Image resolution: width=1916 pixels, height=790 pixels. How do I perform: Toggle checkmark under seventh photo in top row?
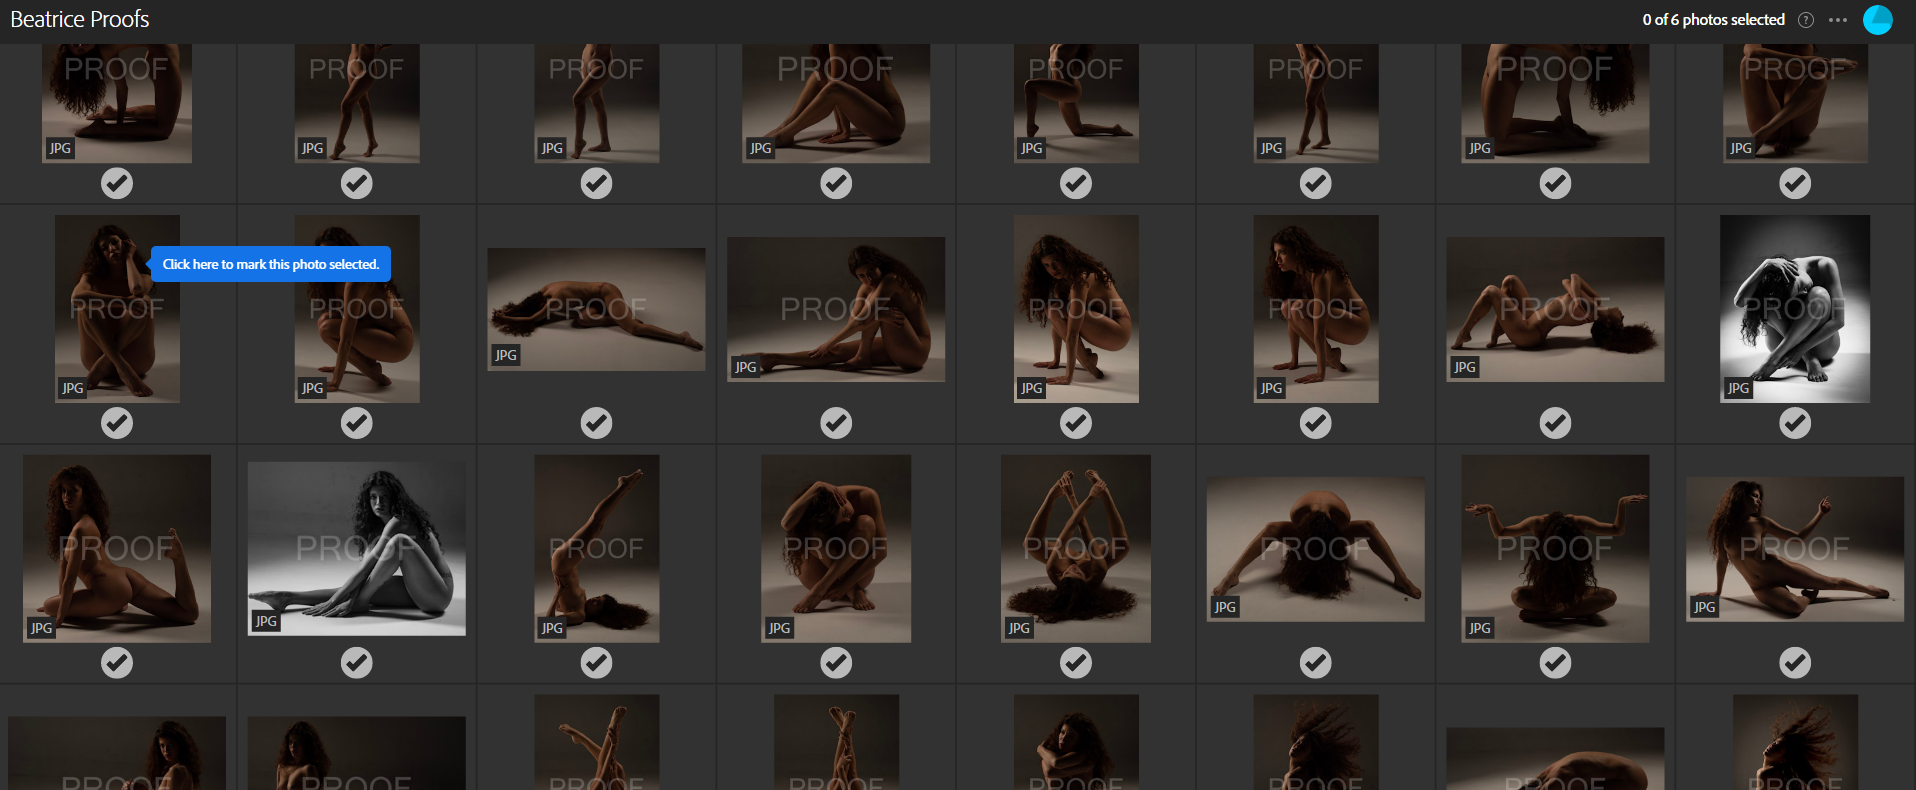tap(1555, 183)
